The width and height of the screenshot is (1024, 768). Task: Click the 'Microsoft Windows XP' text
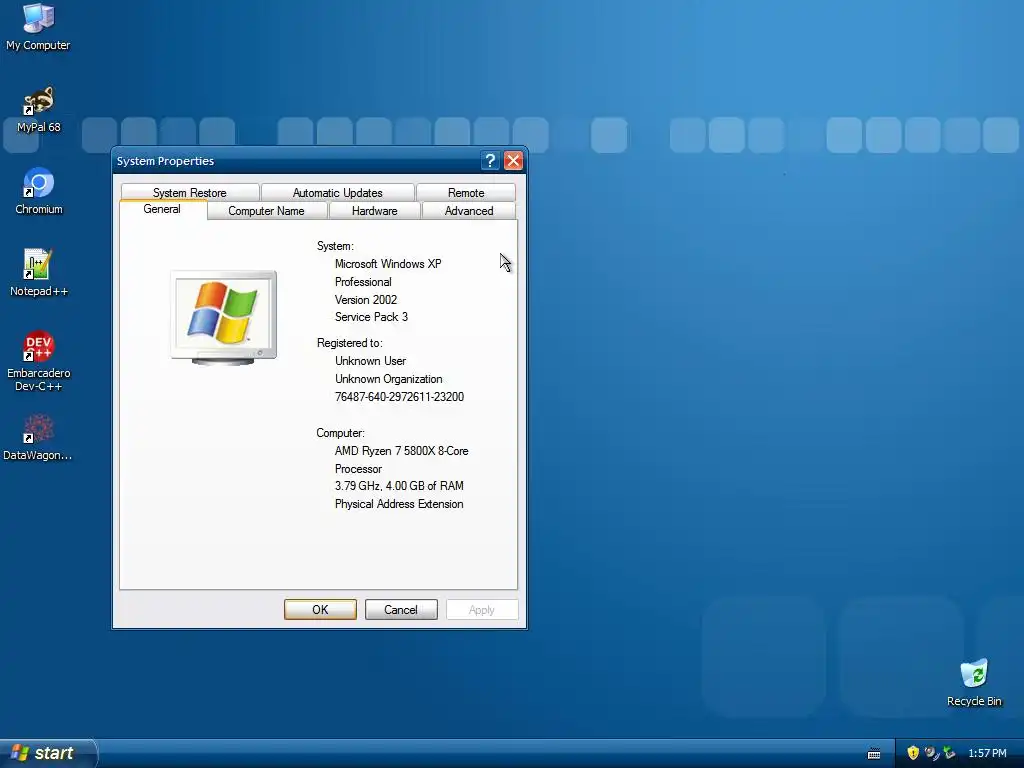click(x=388, y=264)
